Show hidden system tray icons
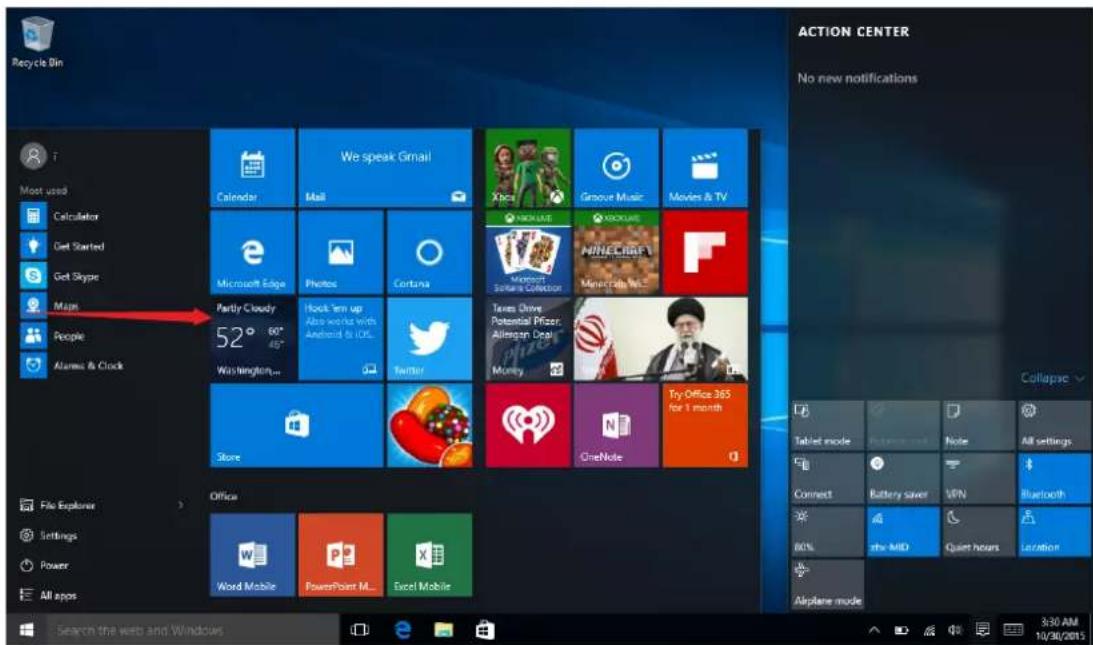1093x645 pixels. (x=875, y=631)
